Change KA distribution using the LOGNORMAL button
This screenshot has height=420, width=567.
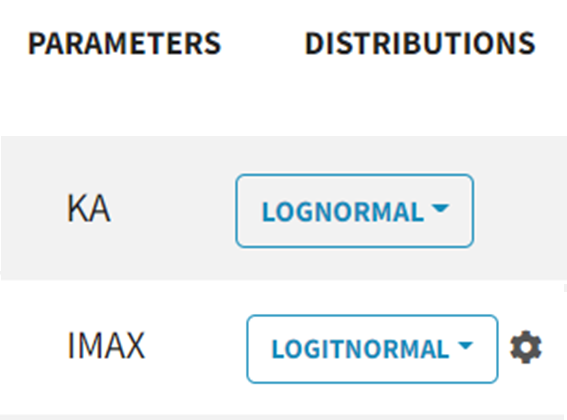[354, 211]
